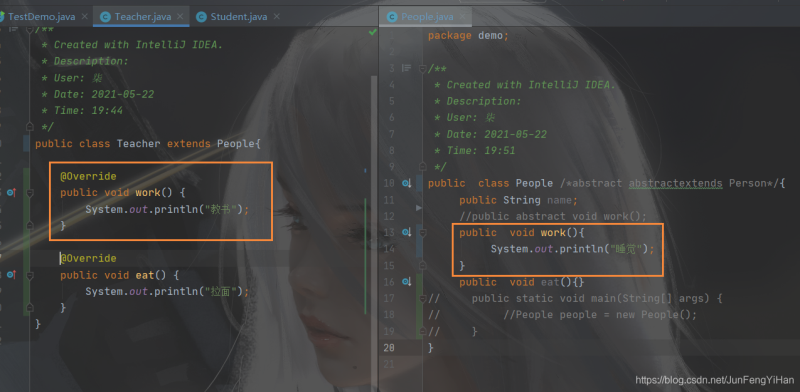800x392 pixels.
Task: Click the green inspection checkmark in Teacher editor
Action: (x=373, y=32)
